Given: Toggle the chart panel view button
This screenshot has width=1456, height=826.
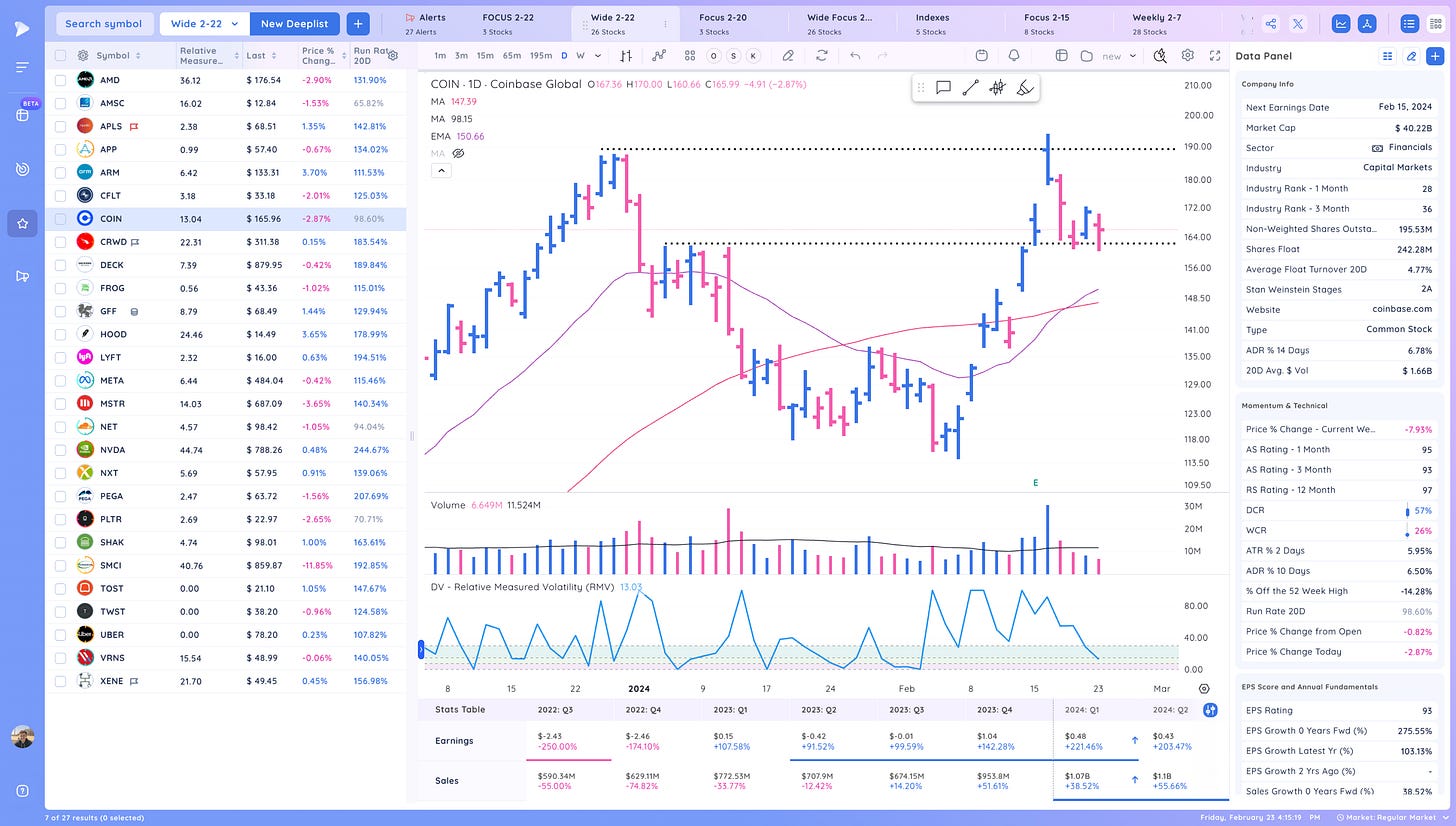Looking at the screenshot, I should pyautogui.click(x=1341, y=24).
